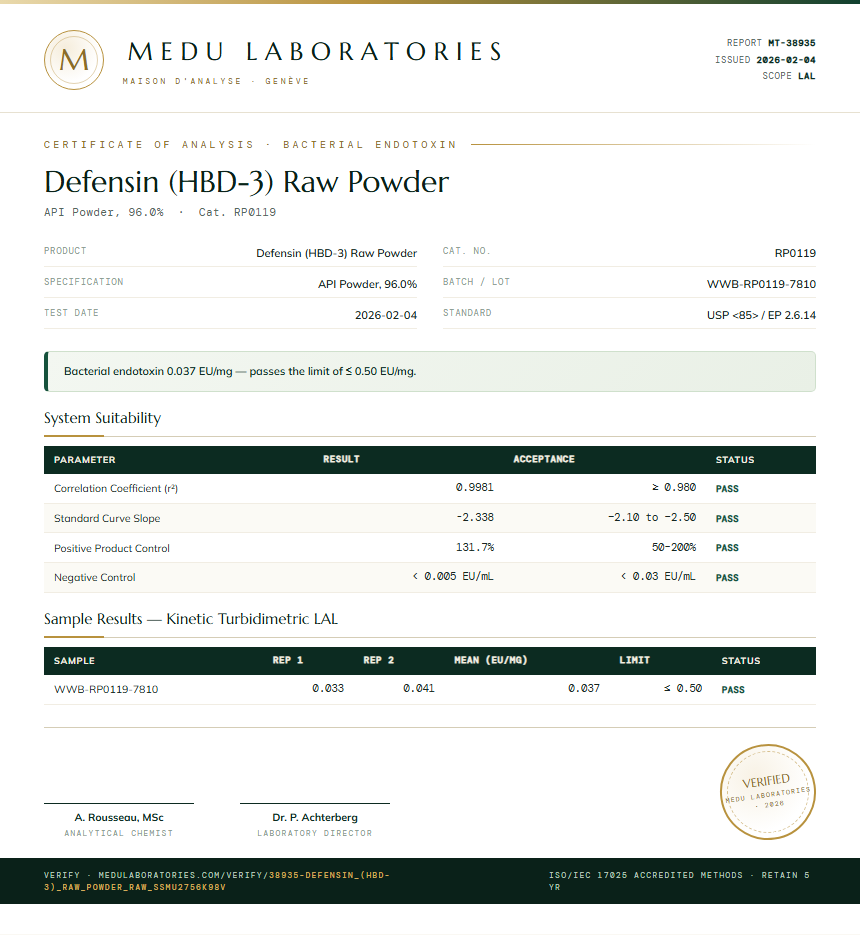Click the gold Verified seal stamp
Screen dimensions: 860x935
click(x=768, y=792)
